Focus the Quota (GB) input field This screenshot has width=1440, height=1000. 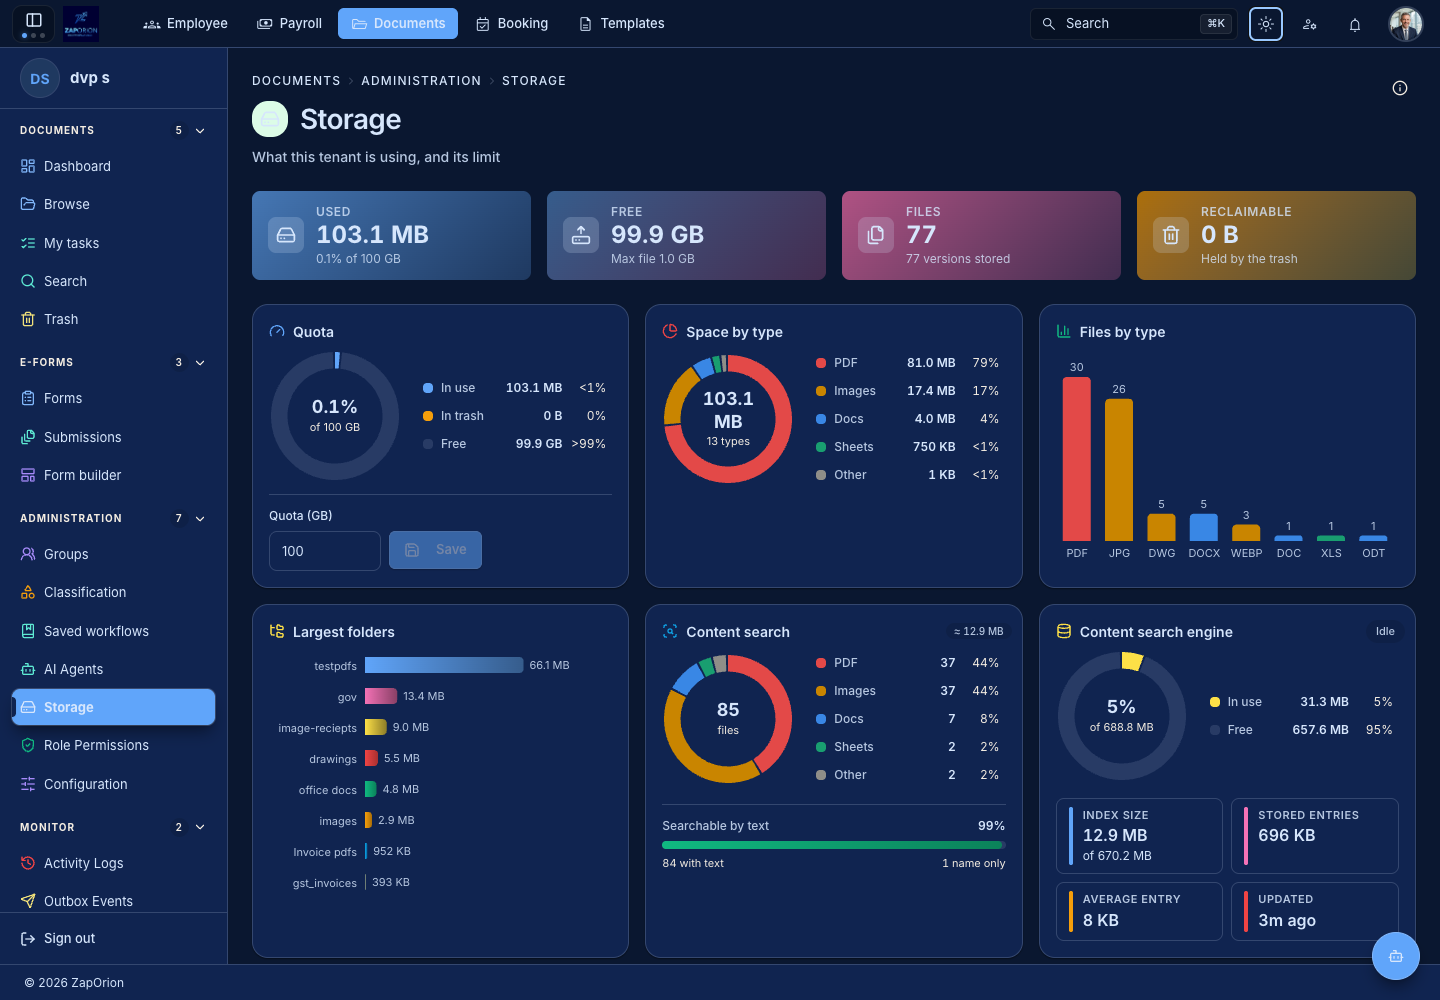pyautogui.click(x=325, y=551)
